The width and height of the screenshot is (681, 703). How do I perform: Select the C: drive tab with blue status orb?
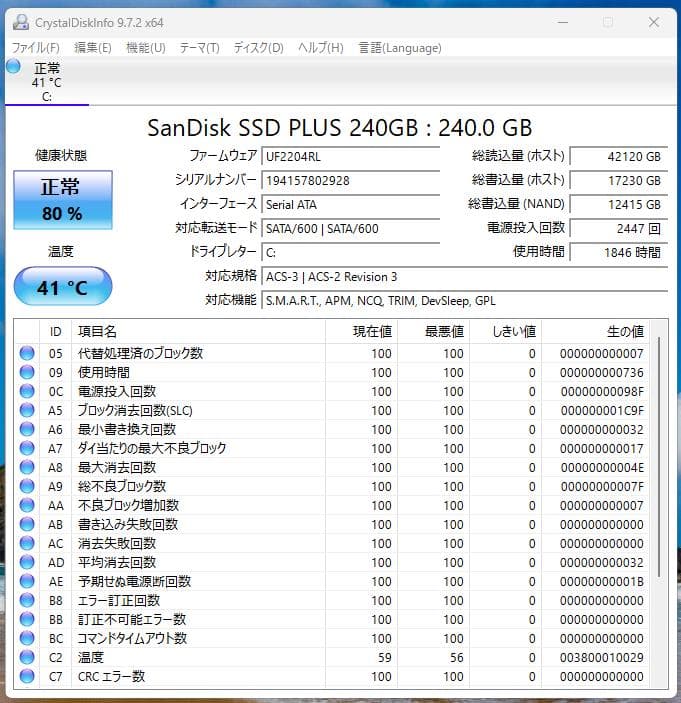pos(47,81)
